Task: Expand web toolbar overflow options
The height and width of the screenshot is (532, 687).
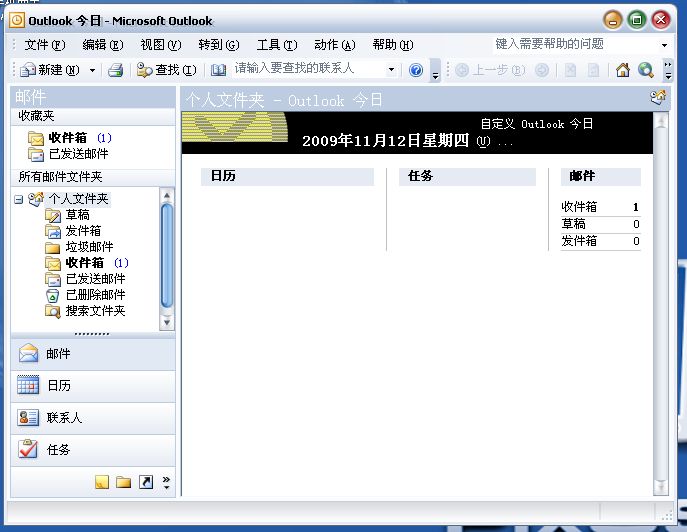Action: (668, 70)
